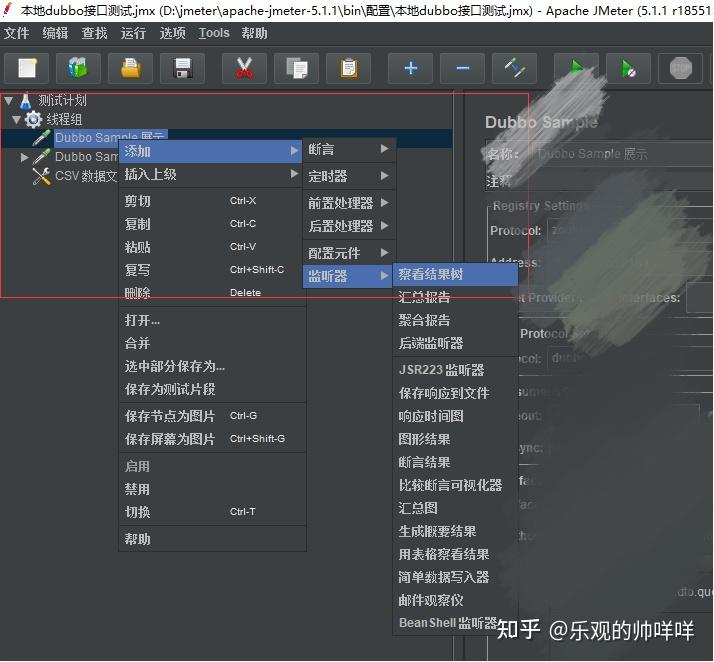The height and width of the screenshot is (662, 714).
Task: Collapse the 测试计划 tree node
Action: pyautogui.click(x=8, y=101)
